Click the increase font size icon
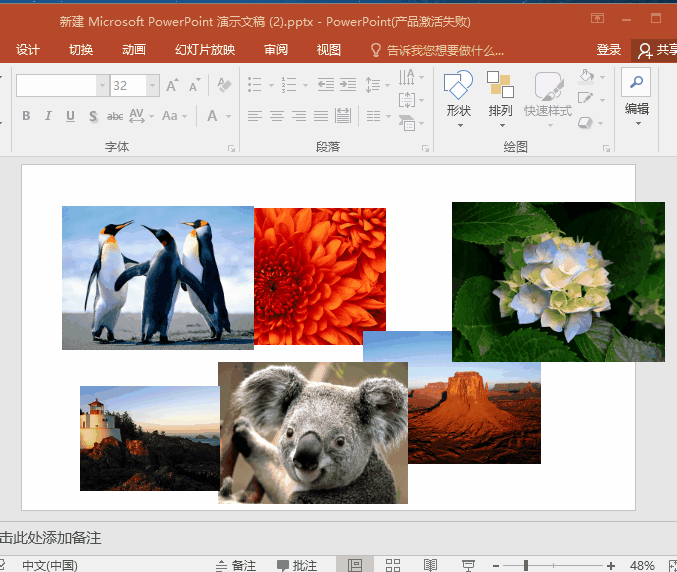677x572 pixels. (172, 86)
